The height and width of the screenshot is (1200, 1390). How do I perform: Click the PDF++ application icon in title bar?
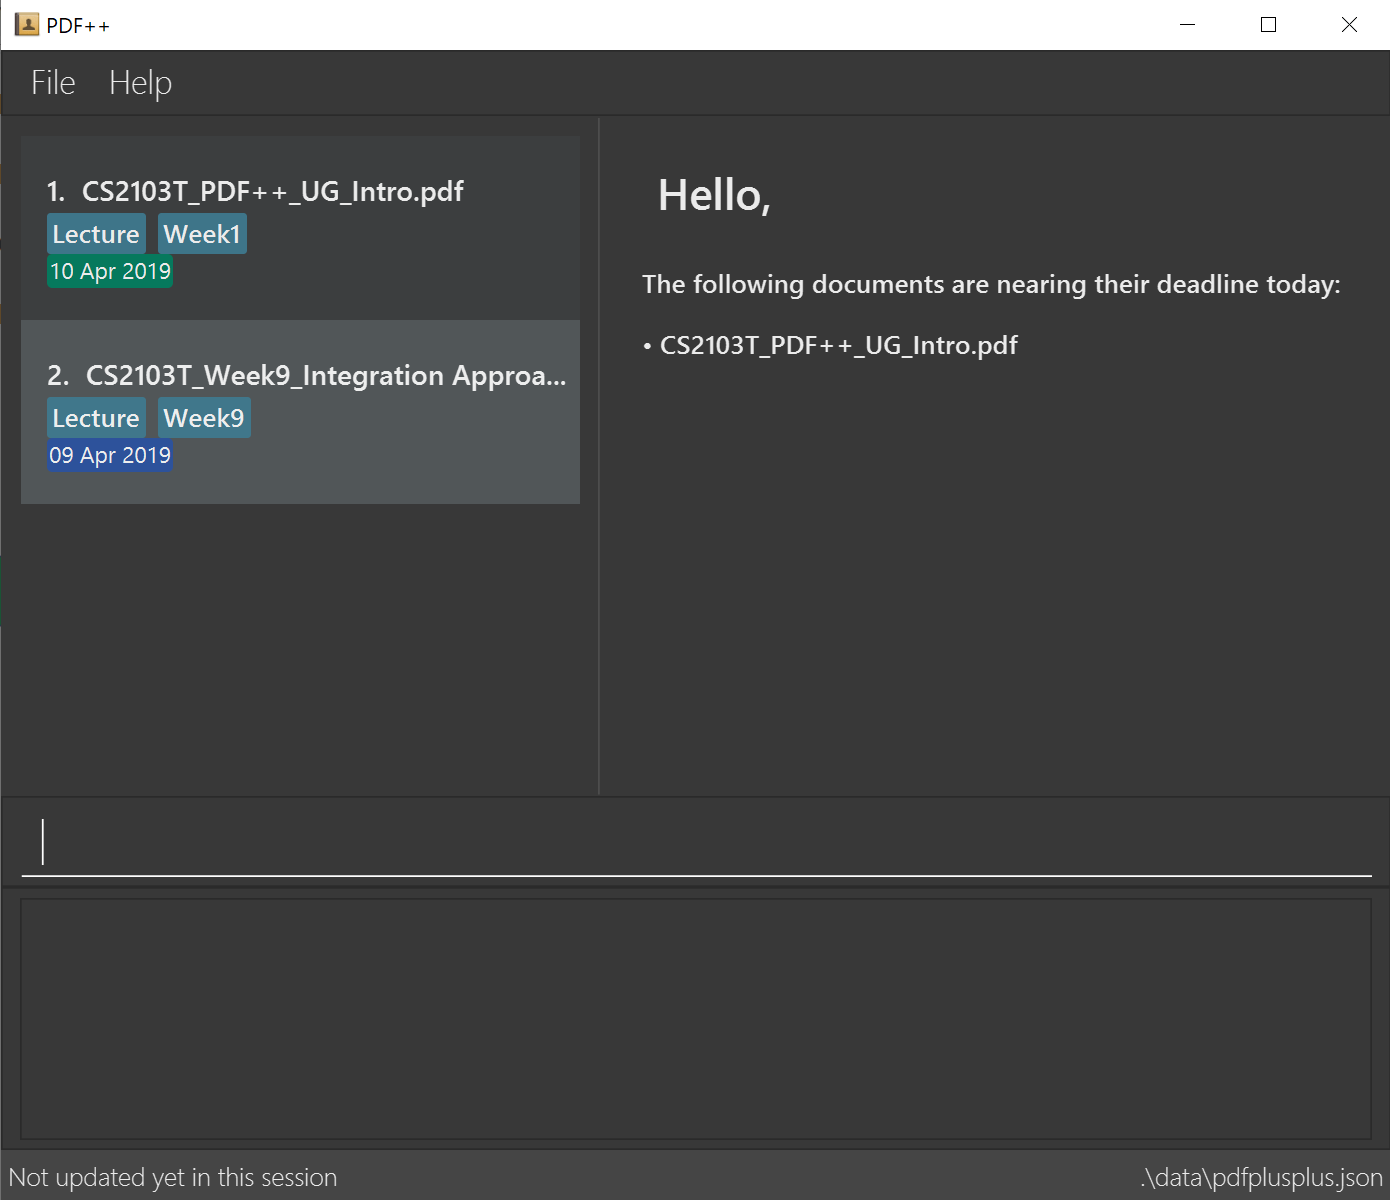27,24
